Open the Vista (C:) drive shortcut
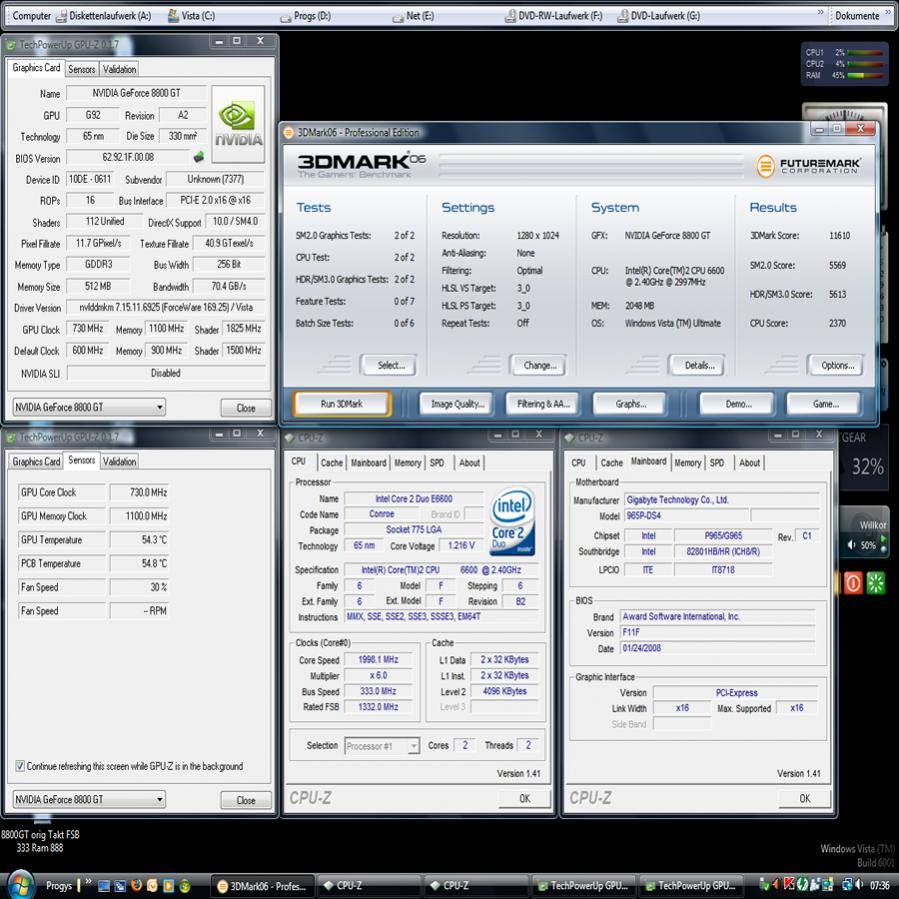Viewport: 899px width, 899px height. pos(191,16)
